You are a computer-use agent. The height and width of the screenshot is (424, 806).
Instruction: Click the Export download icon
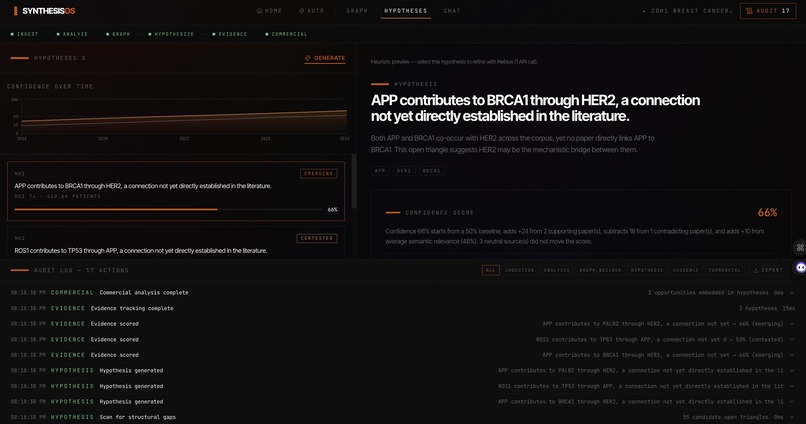(756, 270)
